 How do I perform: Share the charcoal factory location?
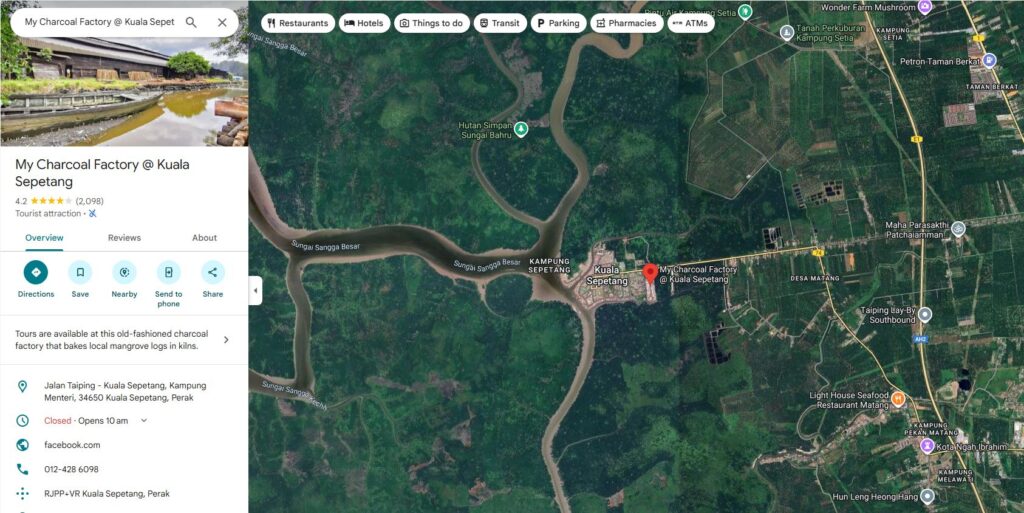213,272
